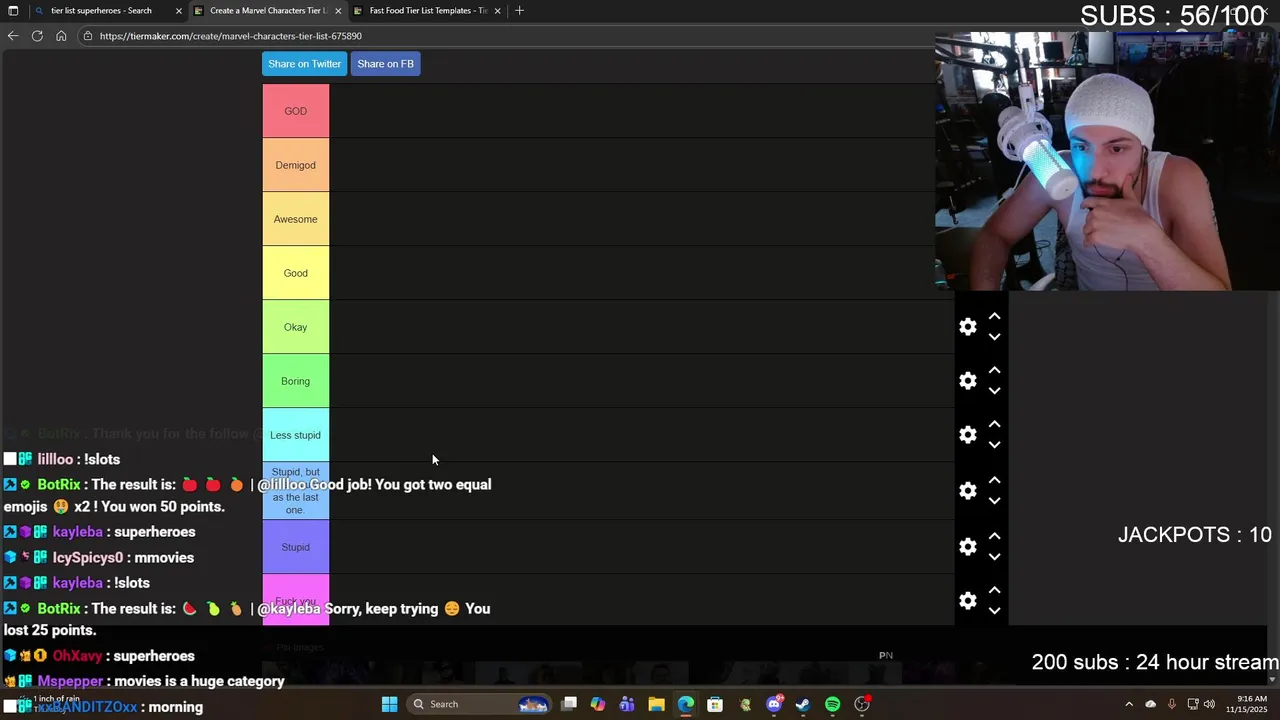Open settings gear for Okay tier
The image size is (1280, 720).
[x=968, y=327]
